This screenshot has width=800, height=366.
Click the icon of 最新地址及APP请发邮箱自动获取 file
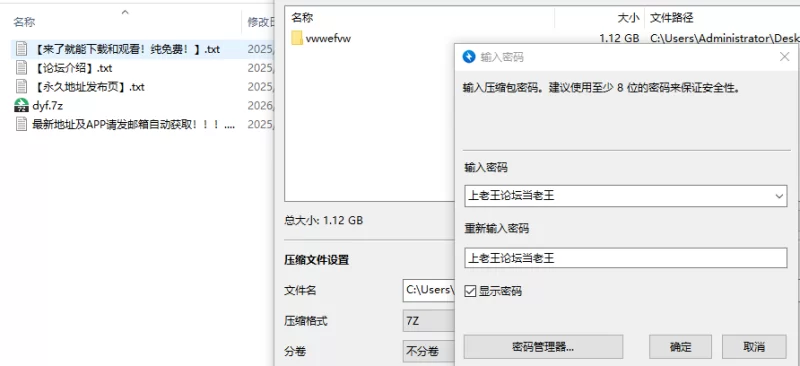[x=21, y=124]
